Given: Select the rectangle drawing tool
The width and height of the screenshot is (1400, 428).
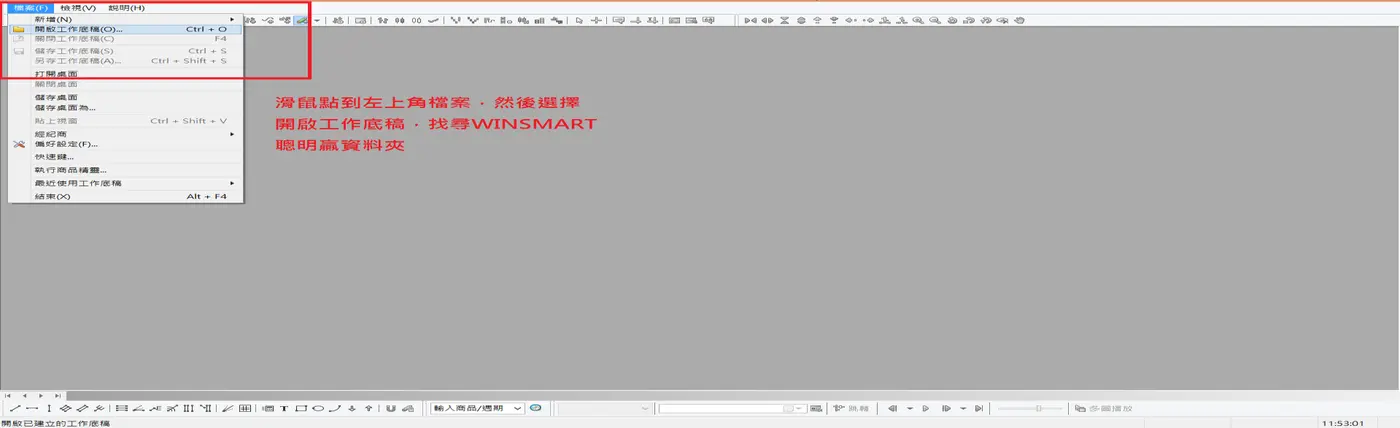Looking at the screenshot, I should 301,408.
